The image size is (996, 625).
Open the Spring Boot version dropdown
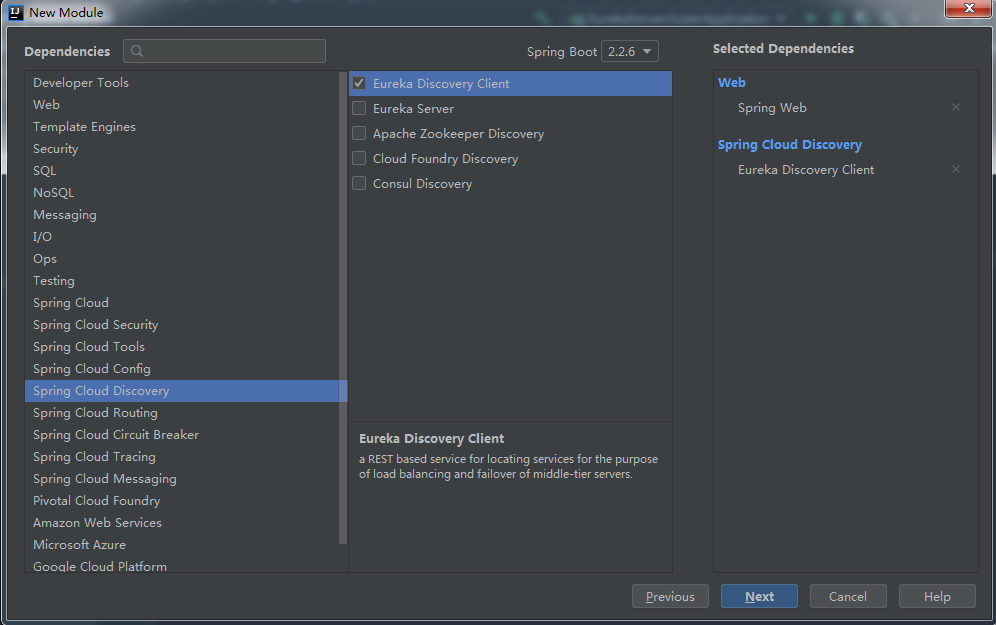629,51
